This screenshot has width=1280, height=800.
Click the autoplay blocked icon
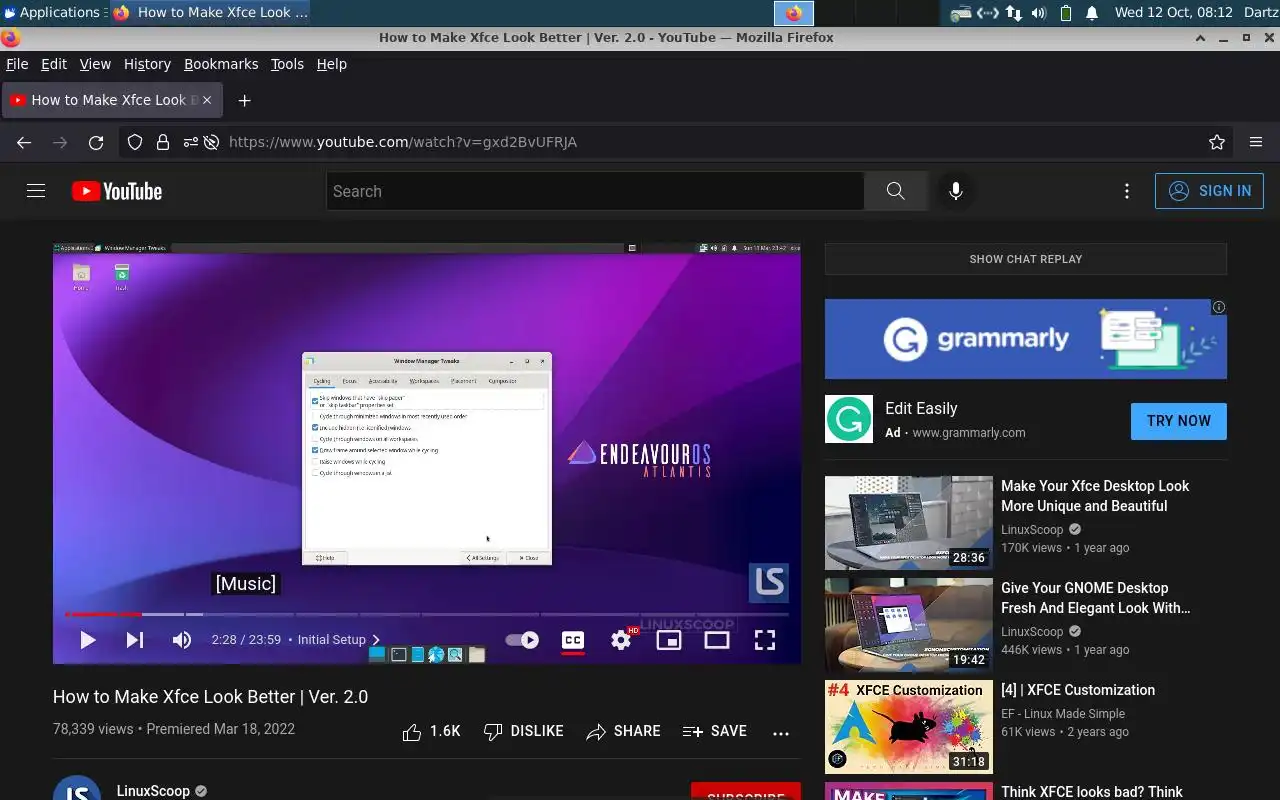tap(211, 143)
